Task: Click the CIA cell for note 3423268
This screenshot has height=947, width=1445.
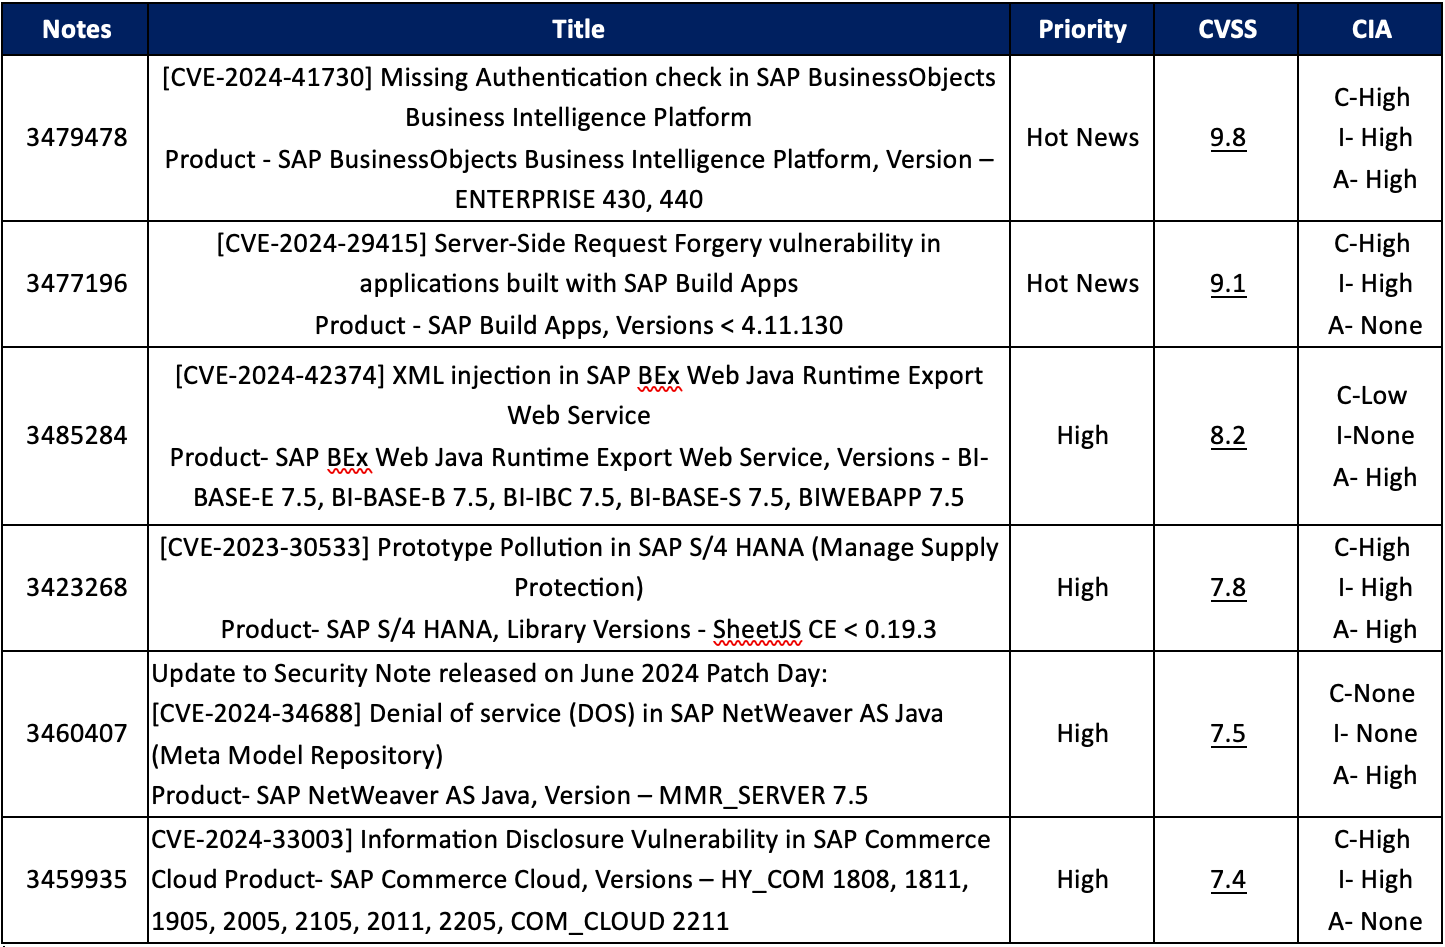Action: pos(1371,588)
